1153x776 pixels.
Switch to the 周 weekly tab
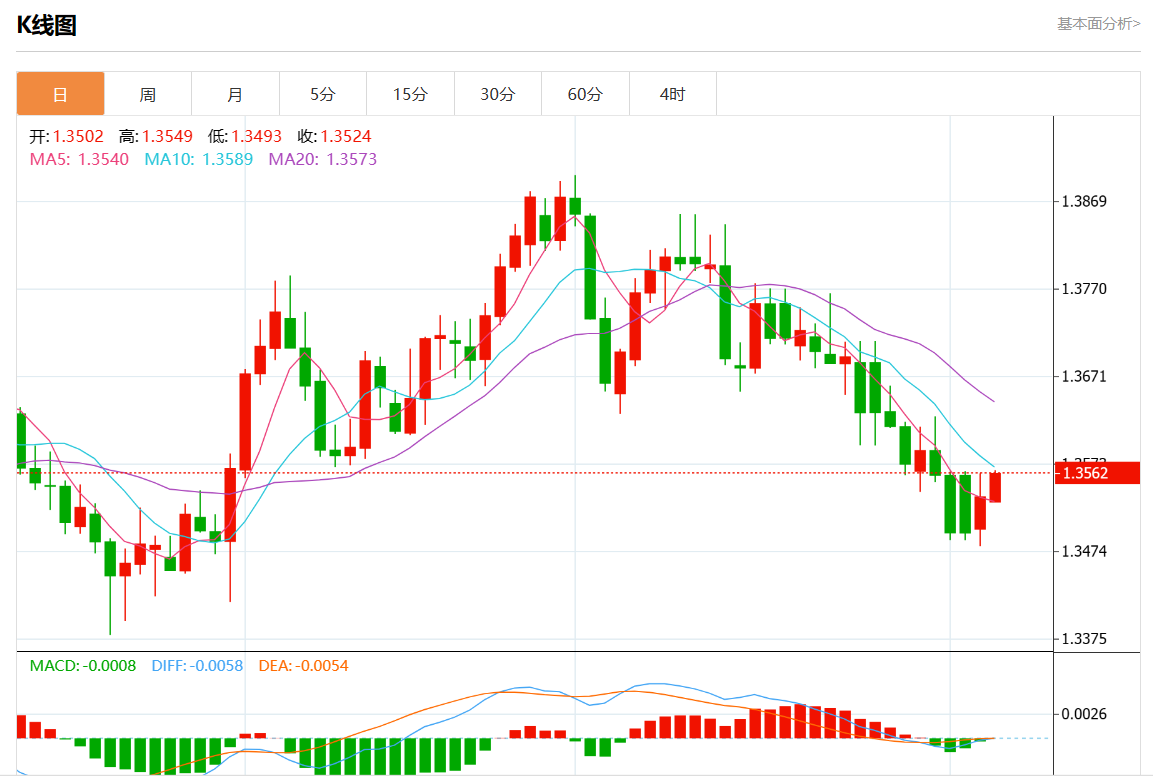[x=148, y=94]
